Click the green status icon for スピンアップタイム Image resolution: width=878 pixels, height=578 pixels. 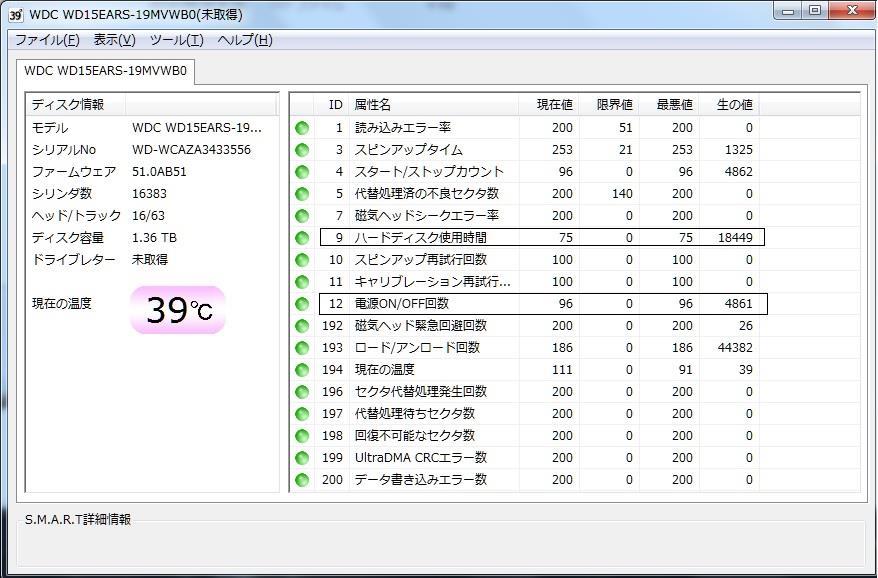302,150
